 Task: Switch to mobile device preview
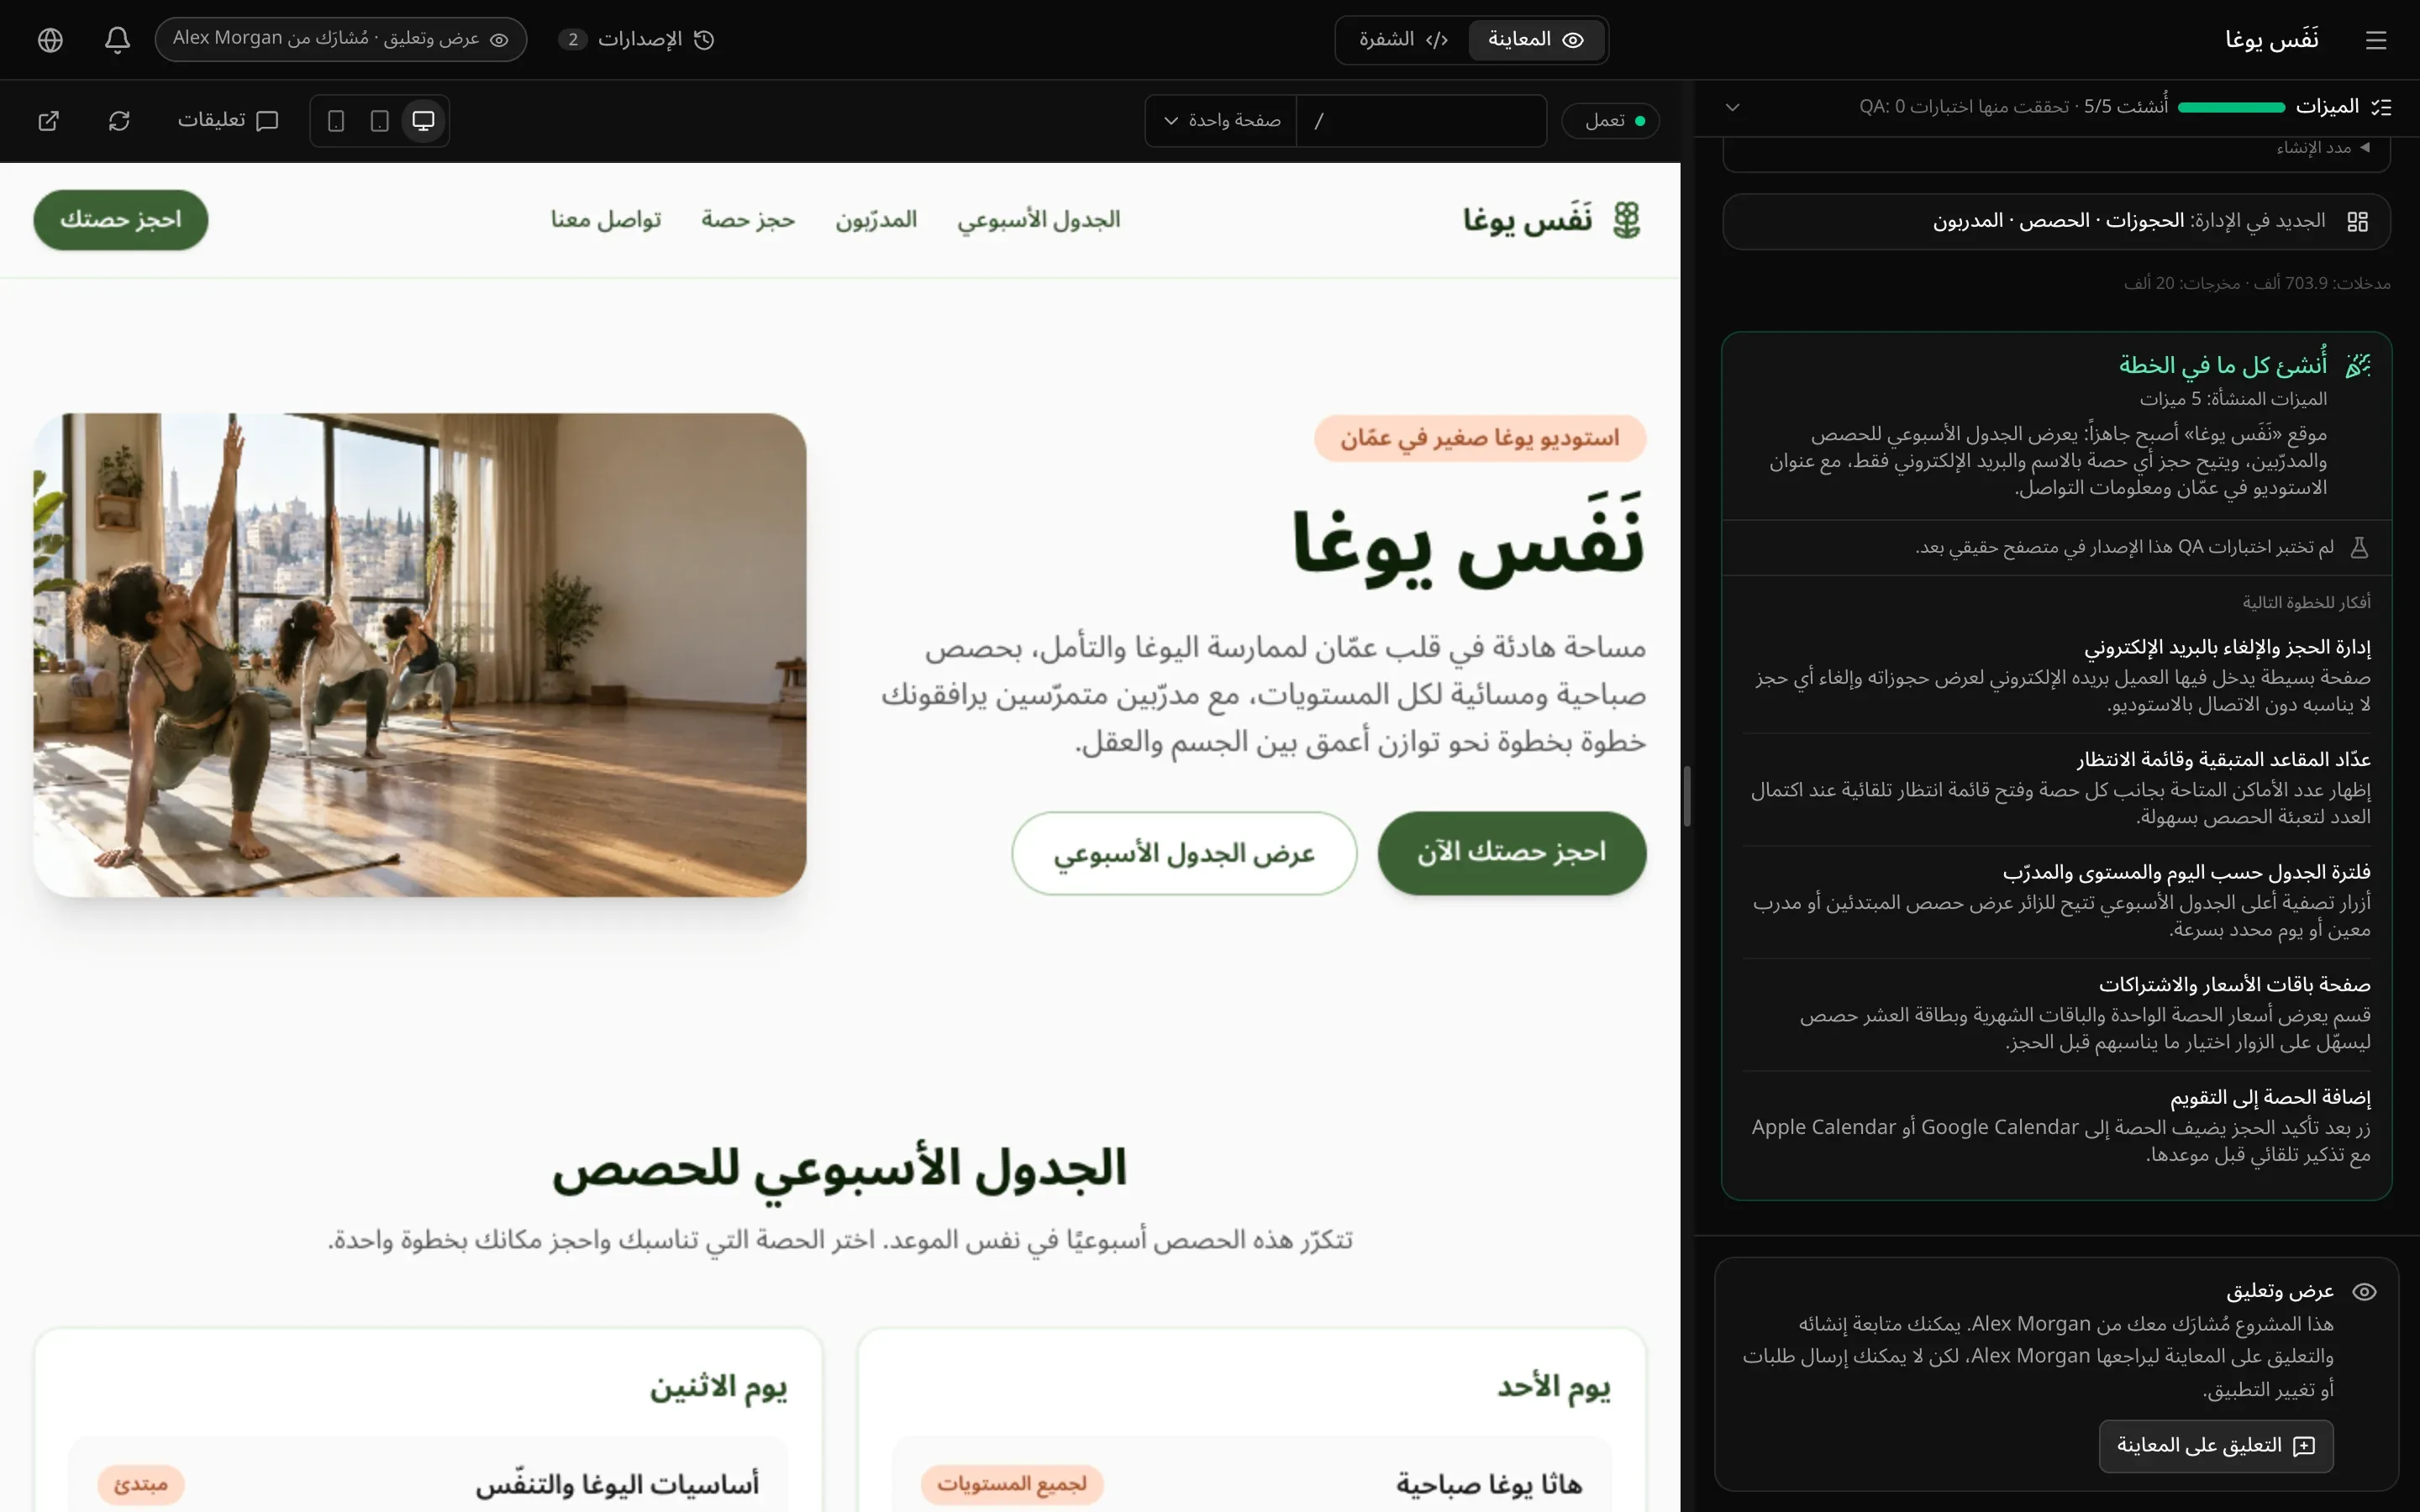[336, 121]
